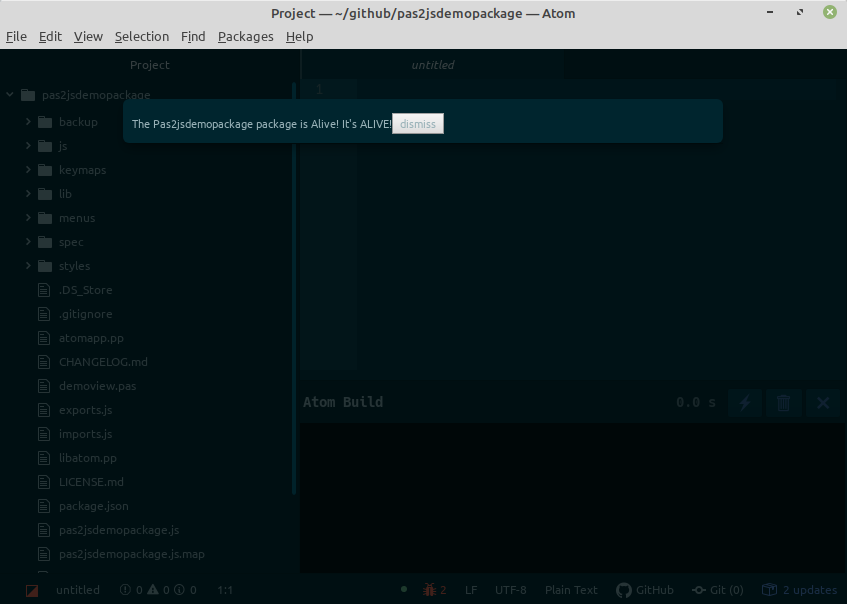
Task: Expand the keymaps folder chevron
Action: pyautogui.click(x=28, y=170)
